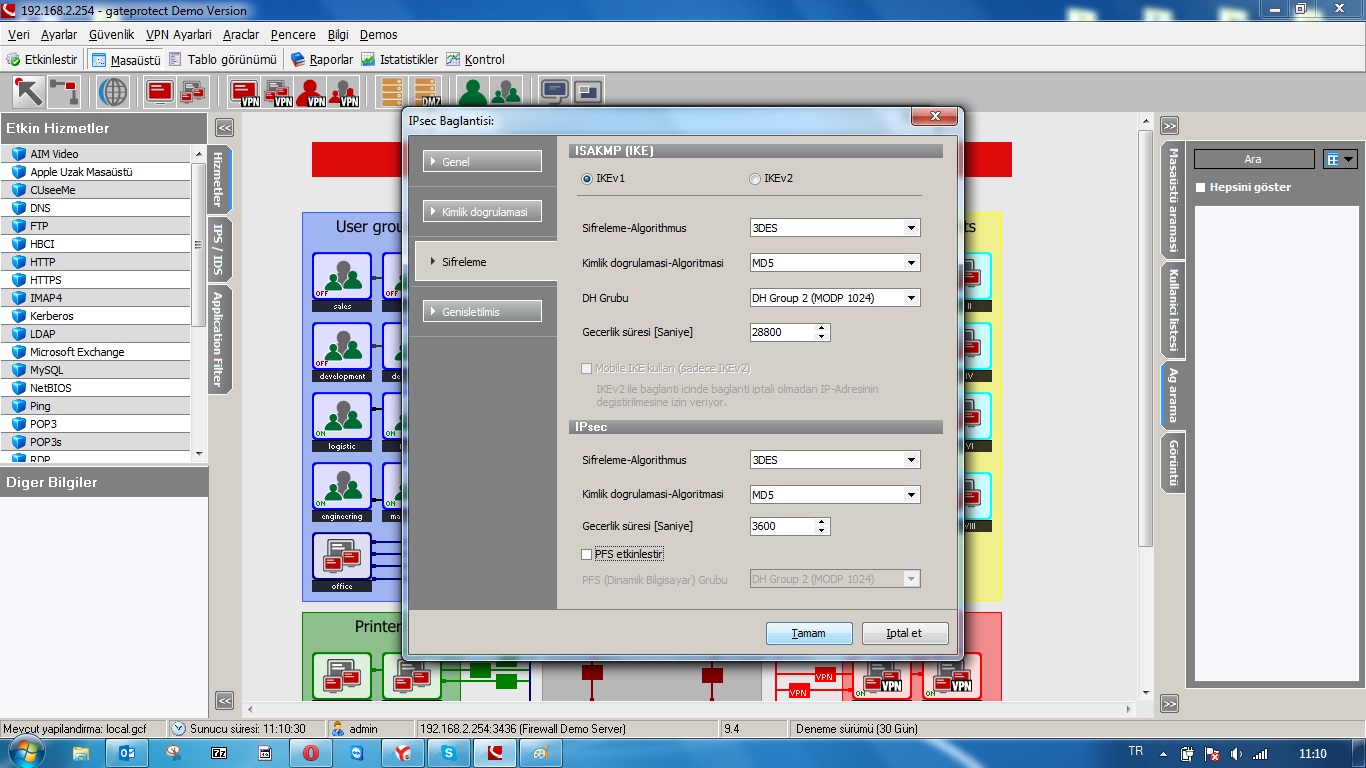The height and width of the screenshot is (768, 1366).
Task: Enable the PFS etkinlestir checkbox
Action: 587,554
